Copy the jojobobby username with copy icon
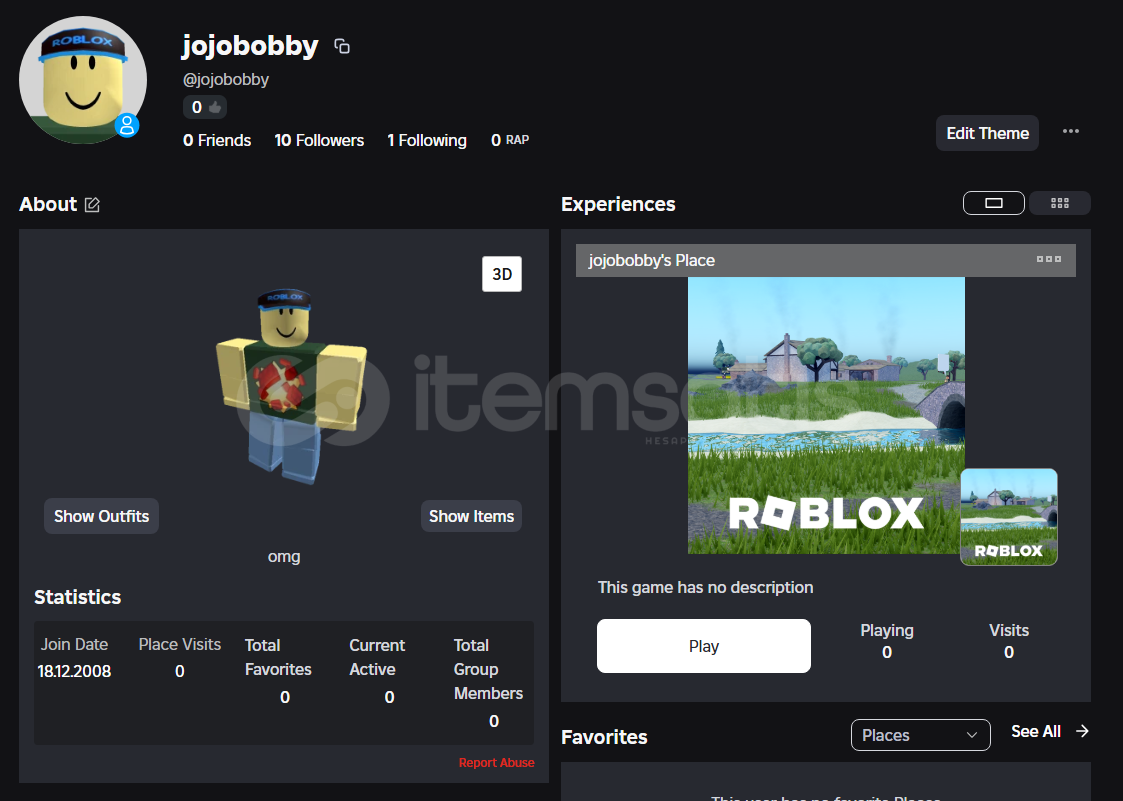 point(342,47)
